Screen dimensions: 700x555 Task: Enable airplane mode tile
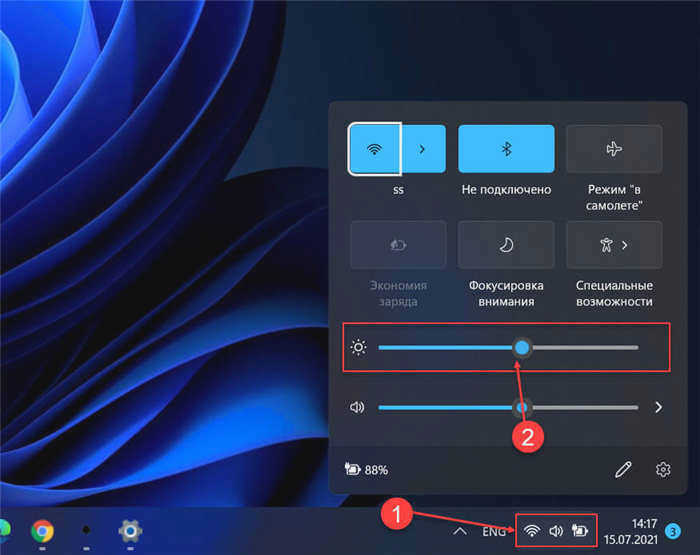coord(614,149)
